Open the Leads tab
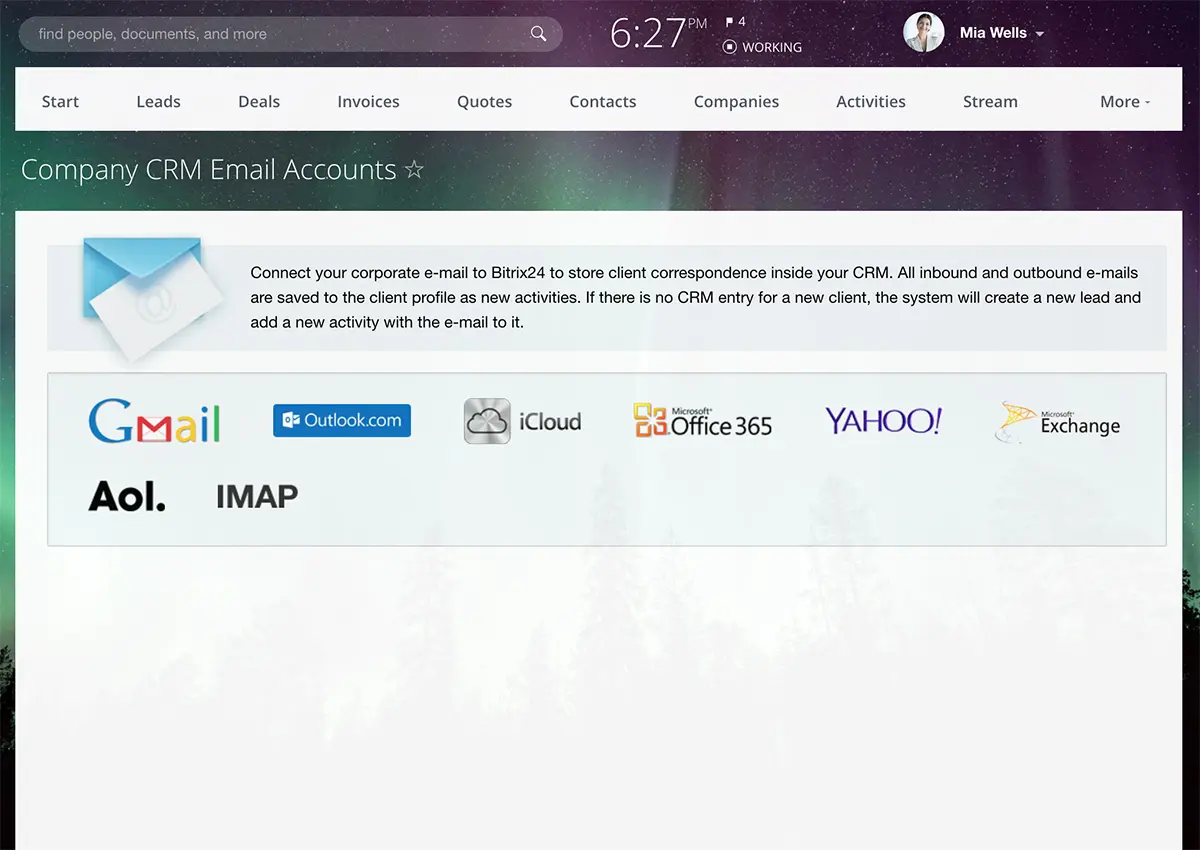The height and width of the screenshot is (850, 1200). (158, 101)
